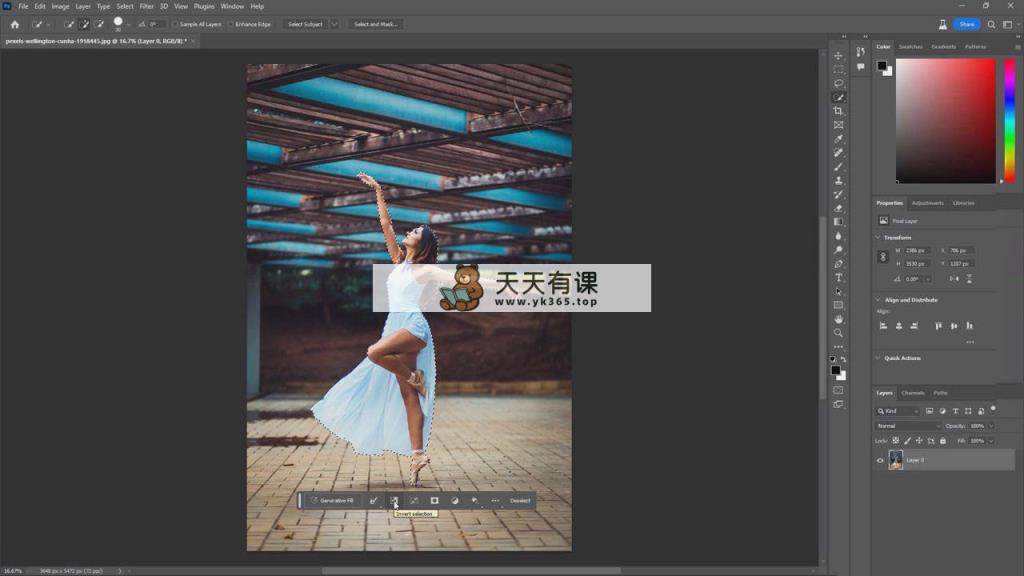Select the Dodge tool
This screenshot has height=576, width=1024.
(839, 250)
